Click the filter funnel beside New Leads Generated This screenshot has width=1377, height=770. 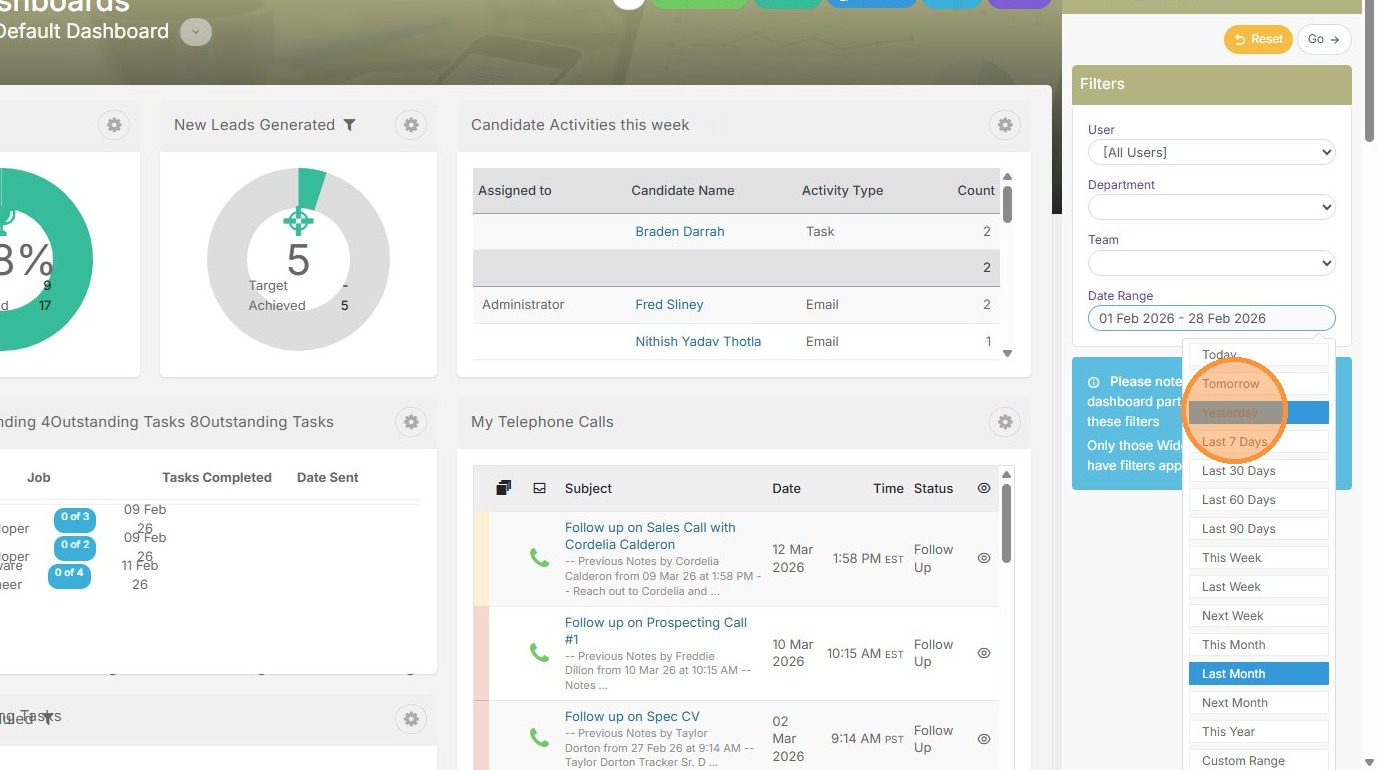click(349, 125)
